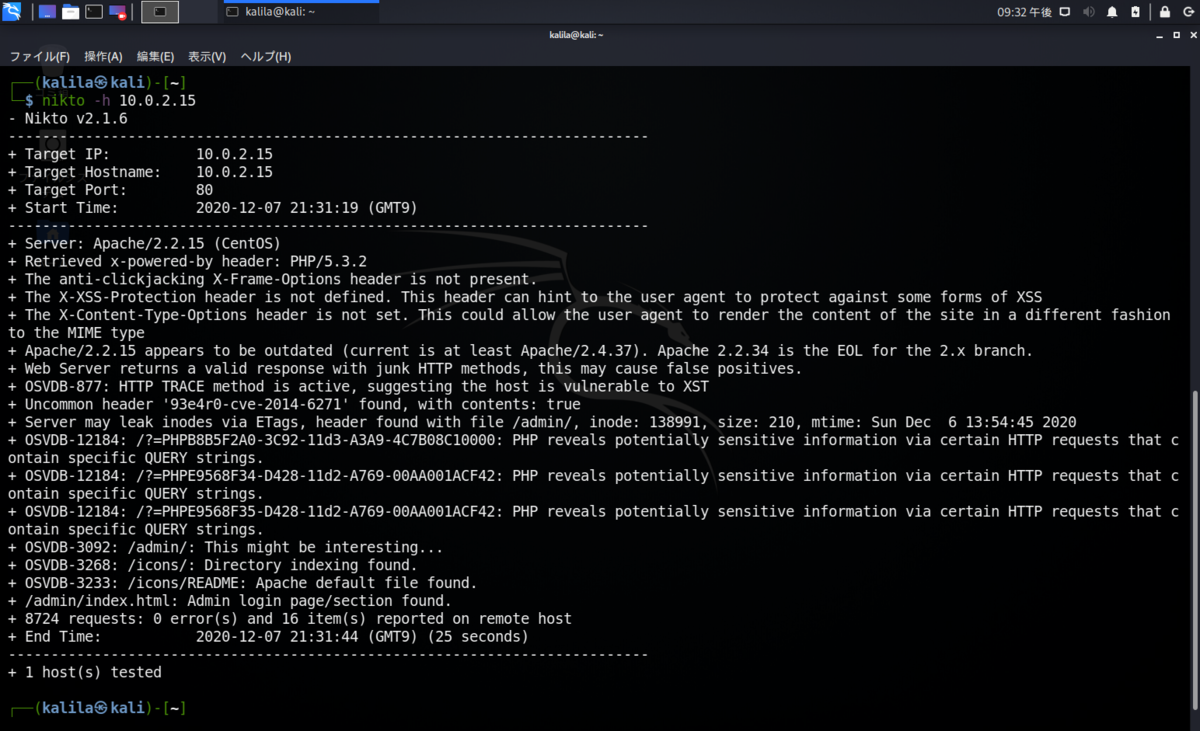1200x731 pixels.
Task: Click the bottom empty shell prompt line
Action: [x=98, y=708]
